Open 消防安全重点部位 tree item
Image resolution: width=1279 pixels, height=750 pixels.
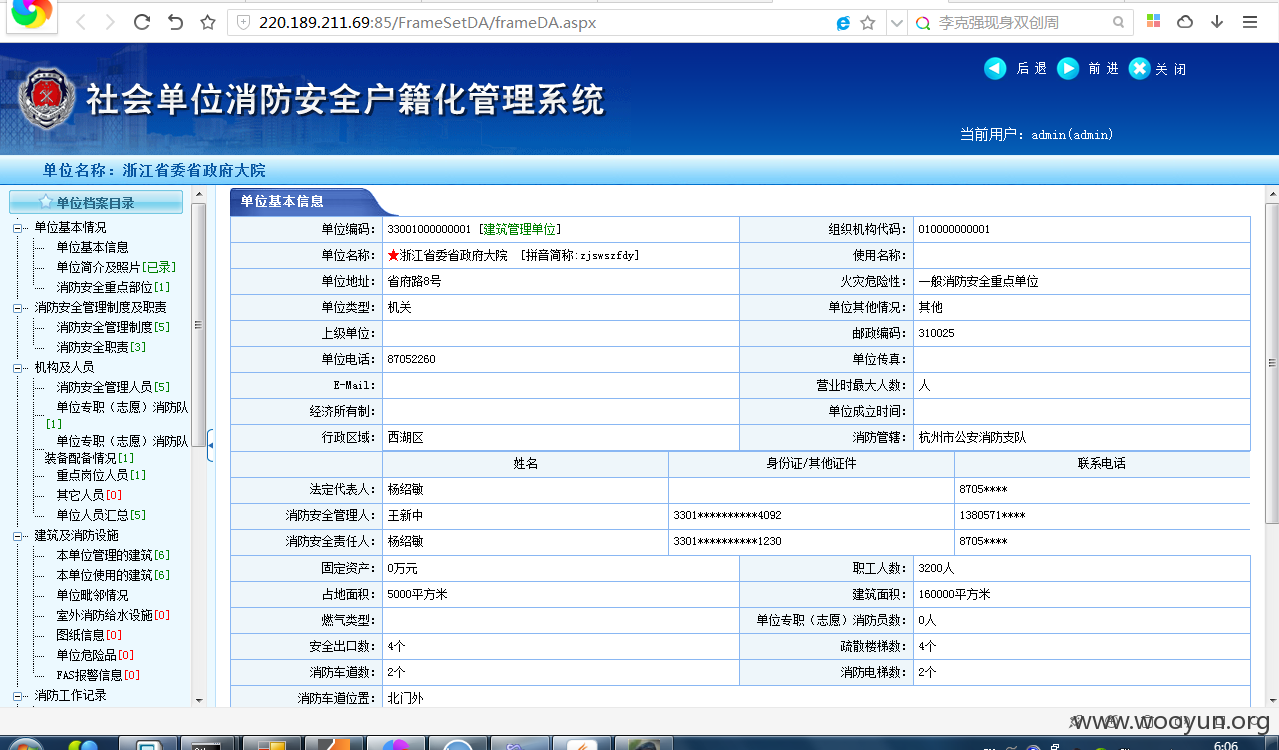click(x=113, y=287)
